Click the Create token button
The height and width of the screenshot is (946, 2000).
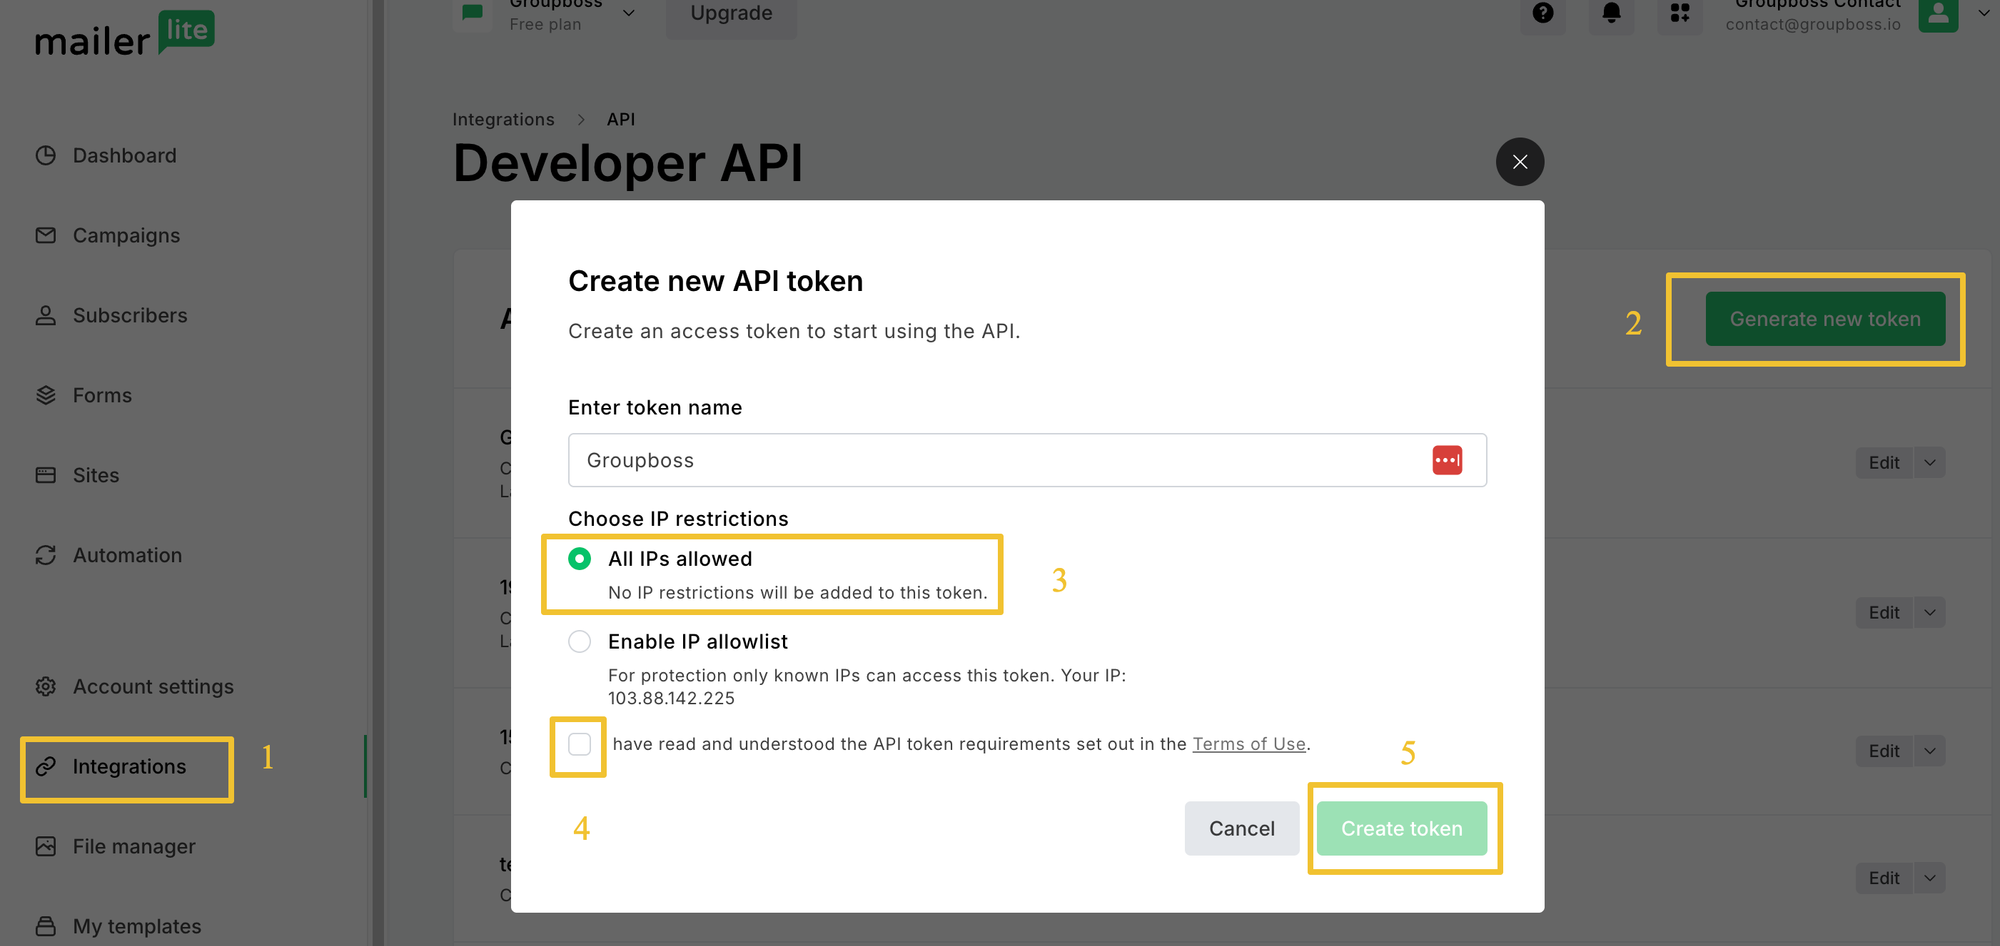tap(1402, 829)
